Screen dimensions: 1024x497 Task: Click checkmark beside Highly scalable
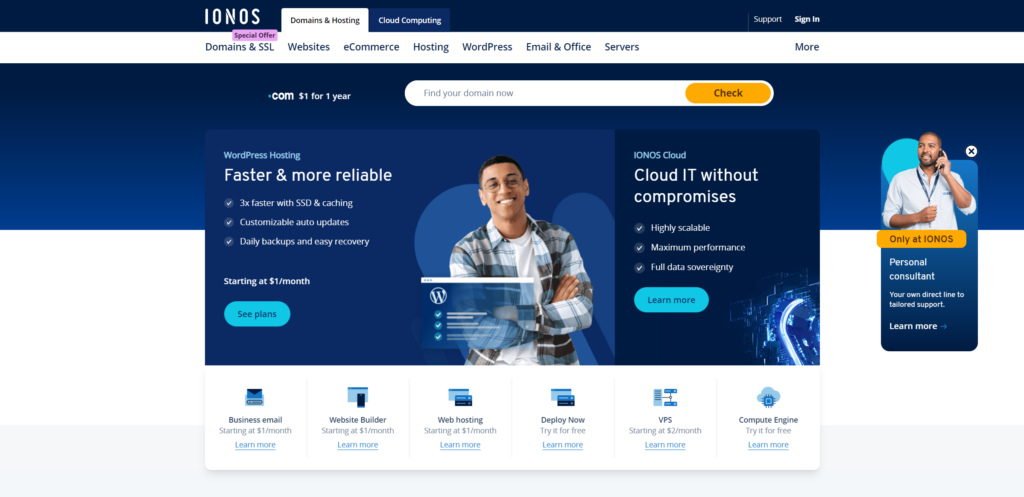tap(639, 228)
